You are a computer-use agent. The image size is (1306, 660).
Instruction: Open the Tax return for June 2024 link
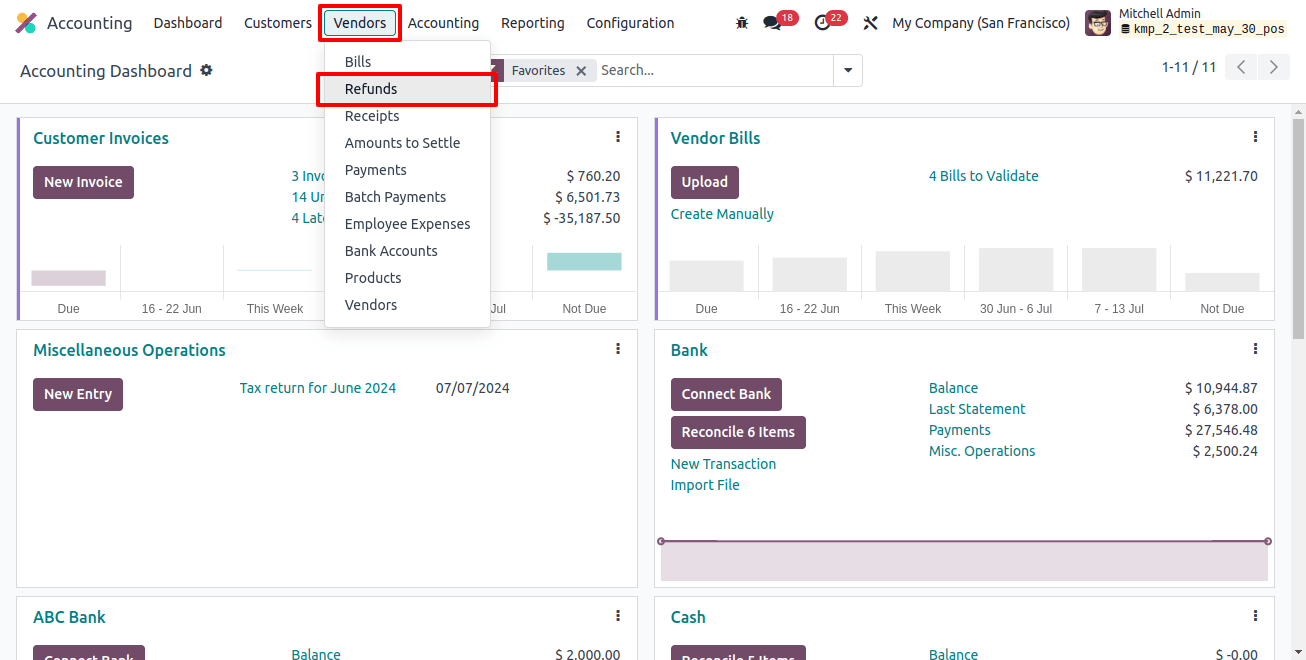318,388
